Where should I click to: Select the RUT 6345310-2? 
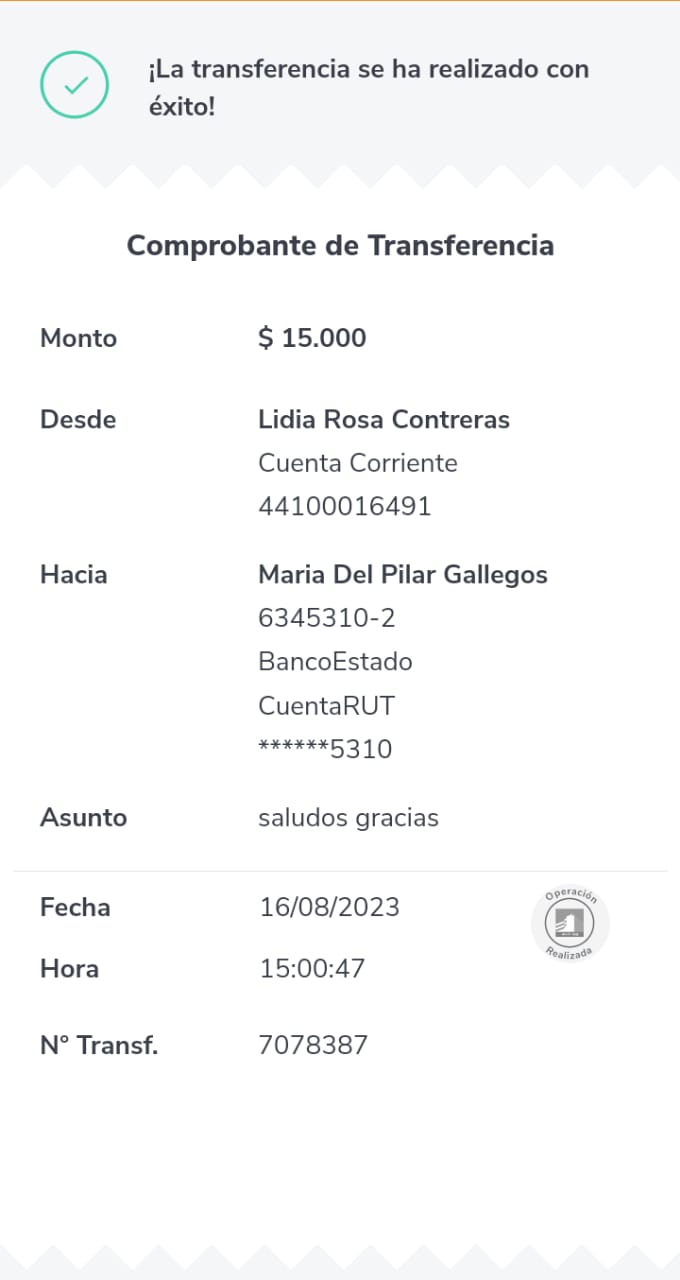[326, 618]
